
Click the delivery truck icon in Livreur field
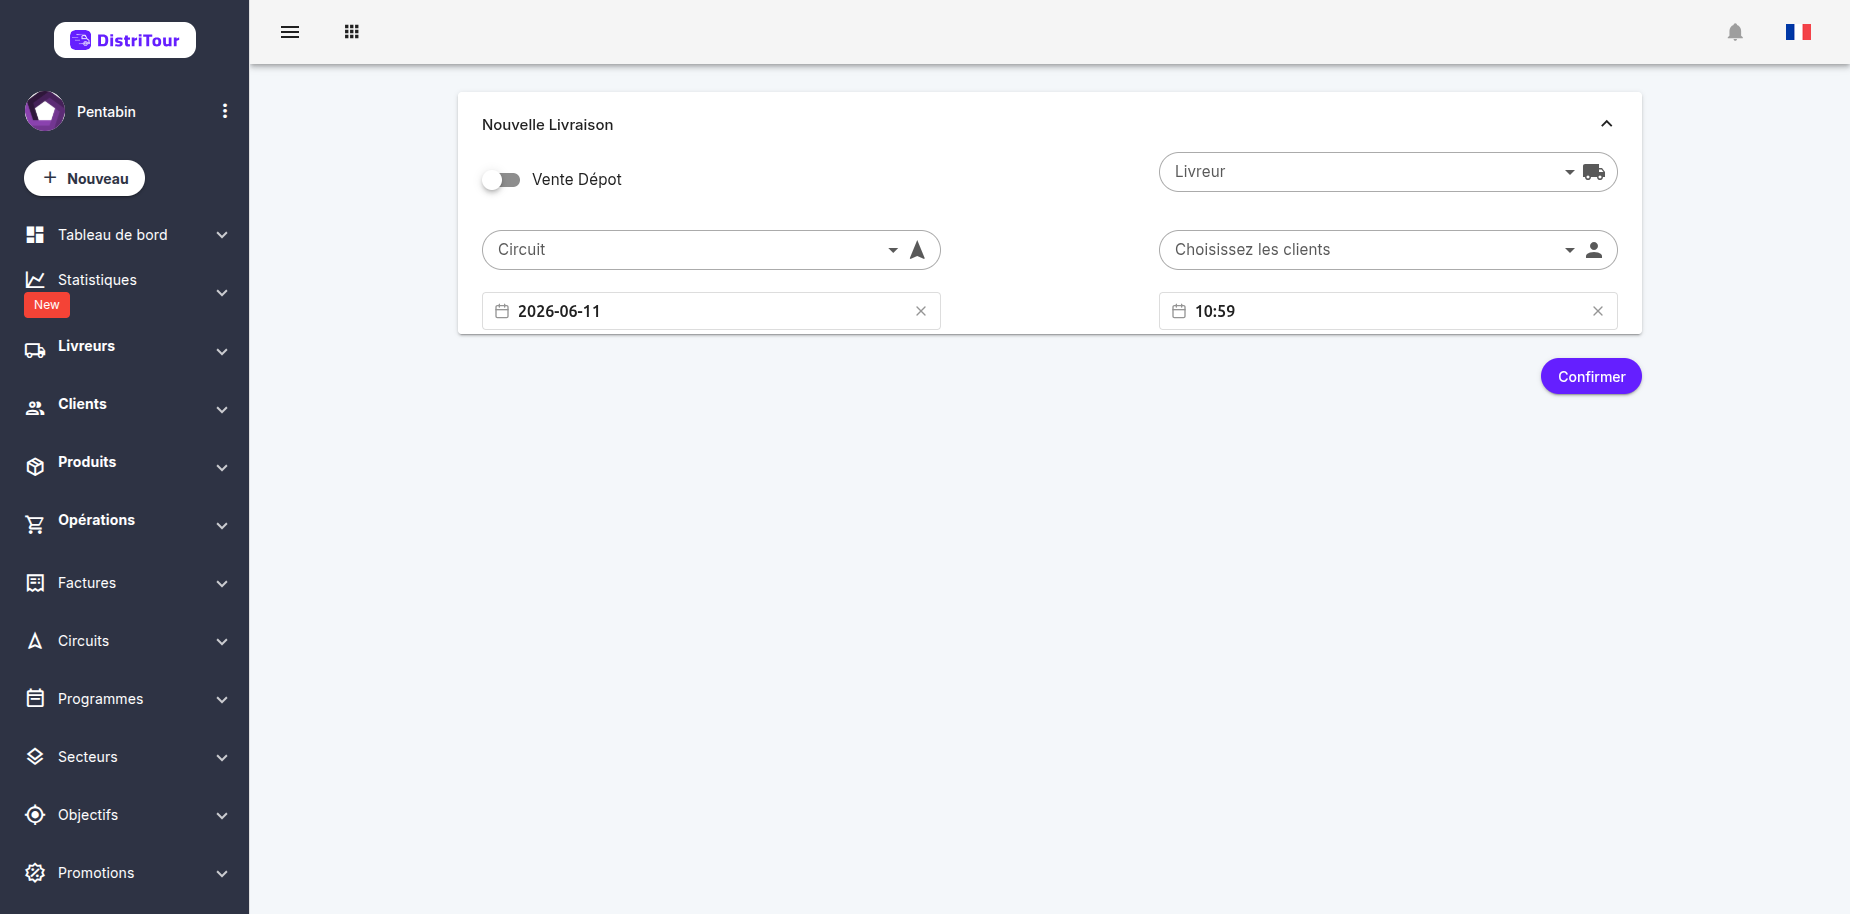click(1594, 172)
